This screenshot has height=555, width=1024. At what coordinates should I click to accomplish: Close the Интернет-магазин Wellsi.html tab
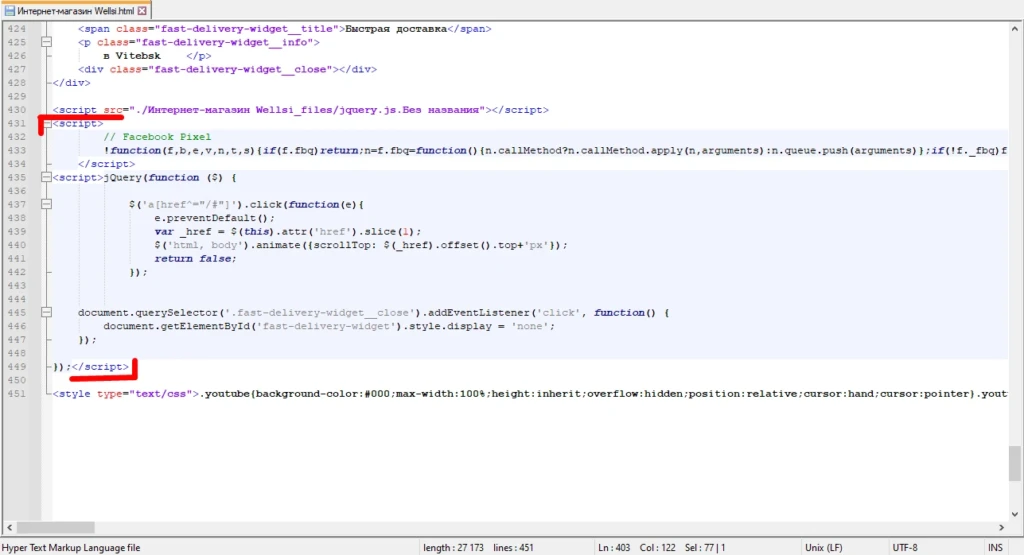click(x=142, y=10)
